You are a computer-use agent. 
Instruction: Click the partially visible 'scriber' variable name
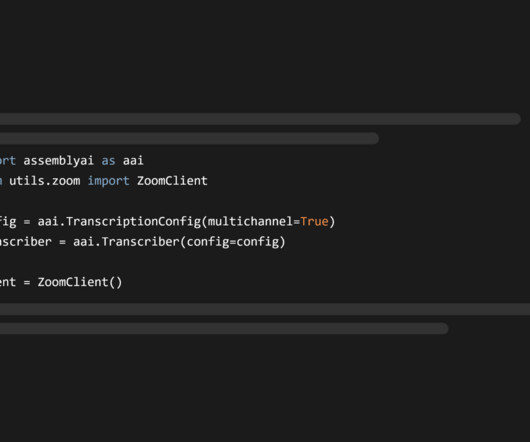point(26,242)
